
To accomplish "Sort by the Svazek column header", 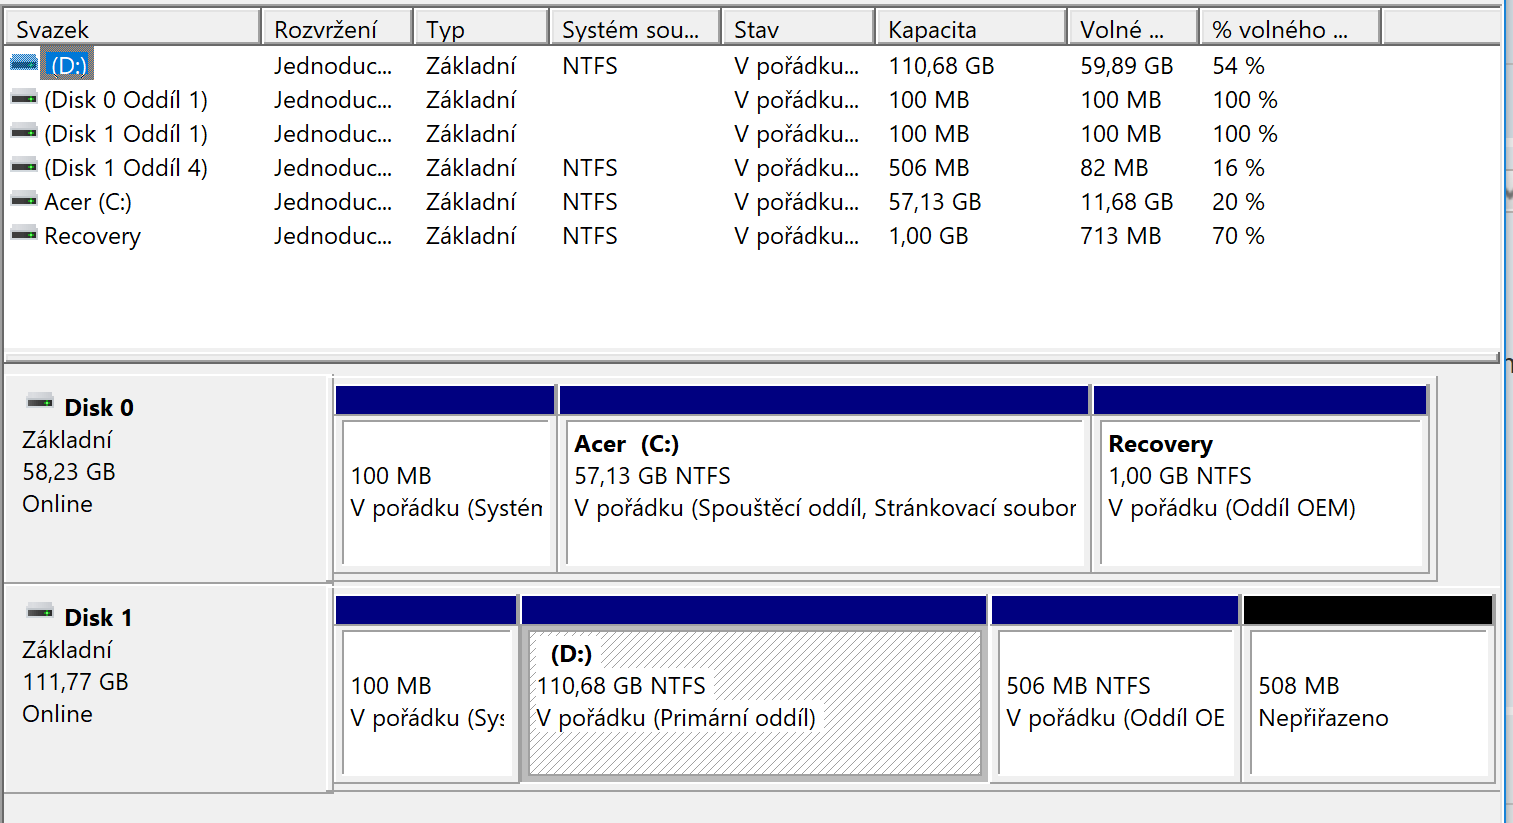I will click(132, 29).
